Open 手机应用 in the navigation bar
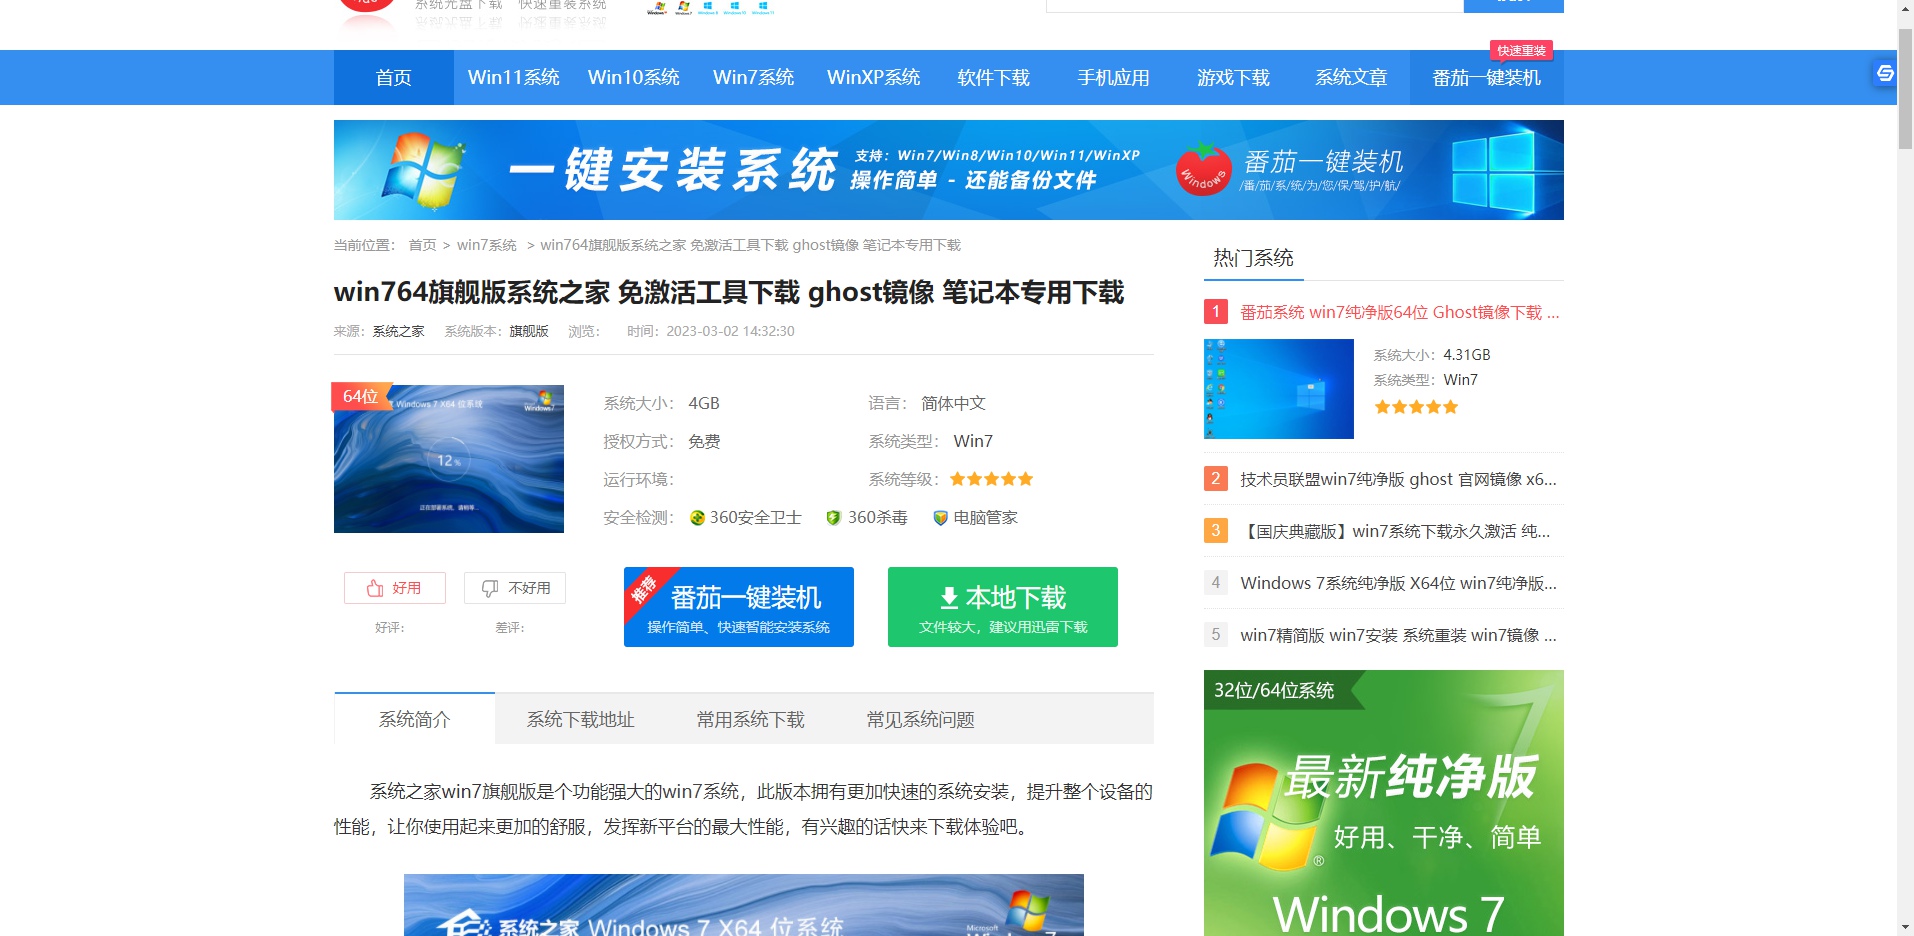The width and height of the screenshot is (1914, 936). coord(1113,78)
